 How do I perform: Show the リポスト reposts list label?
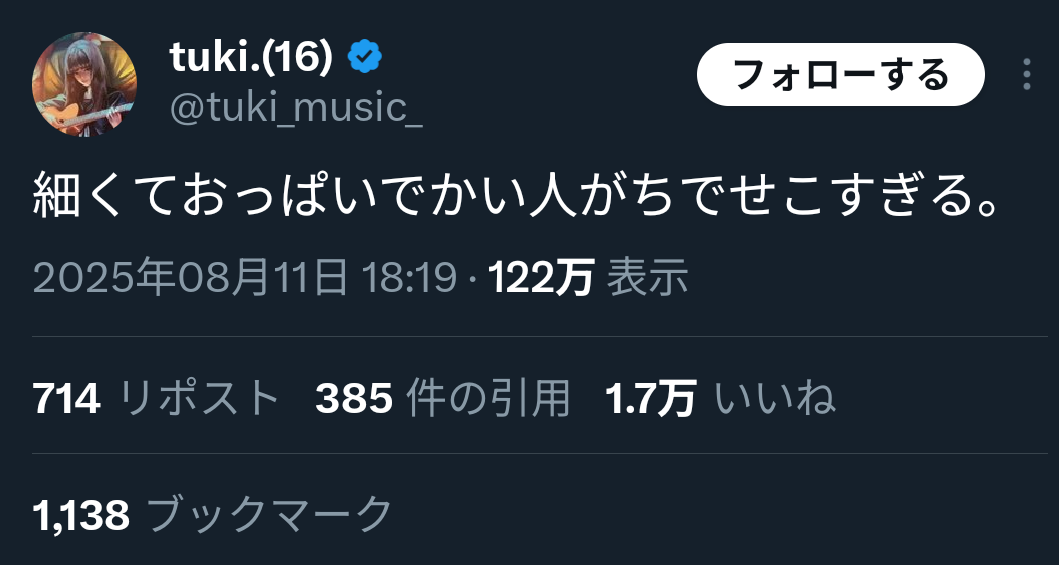199,398
